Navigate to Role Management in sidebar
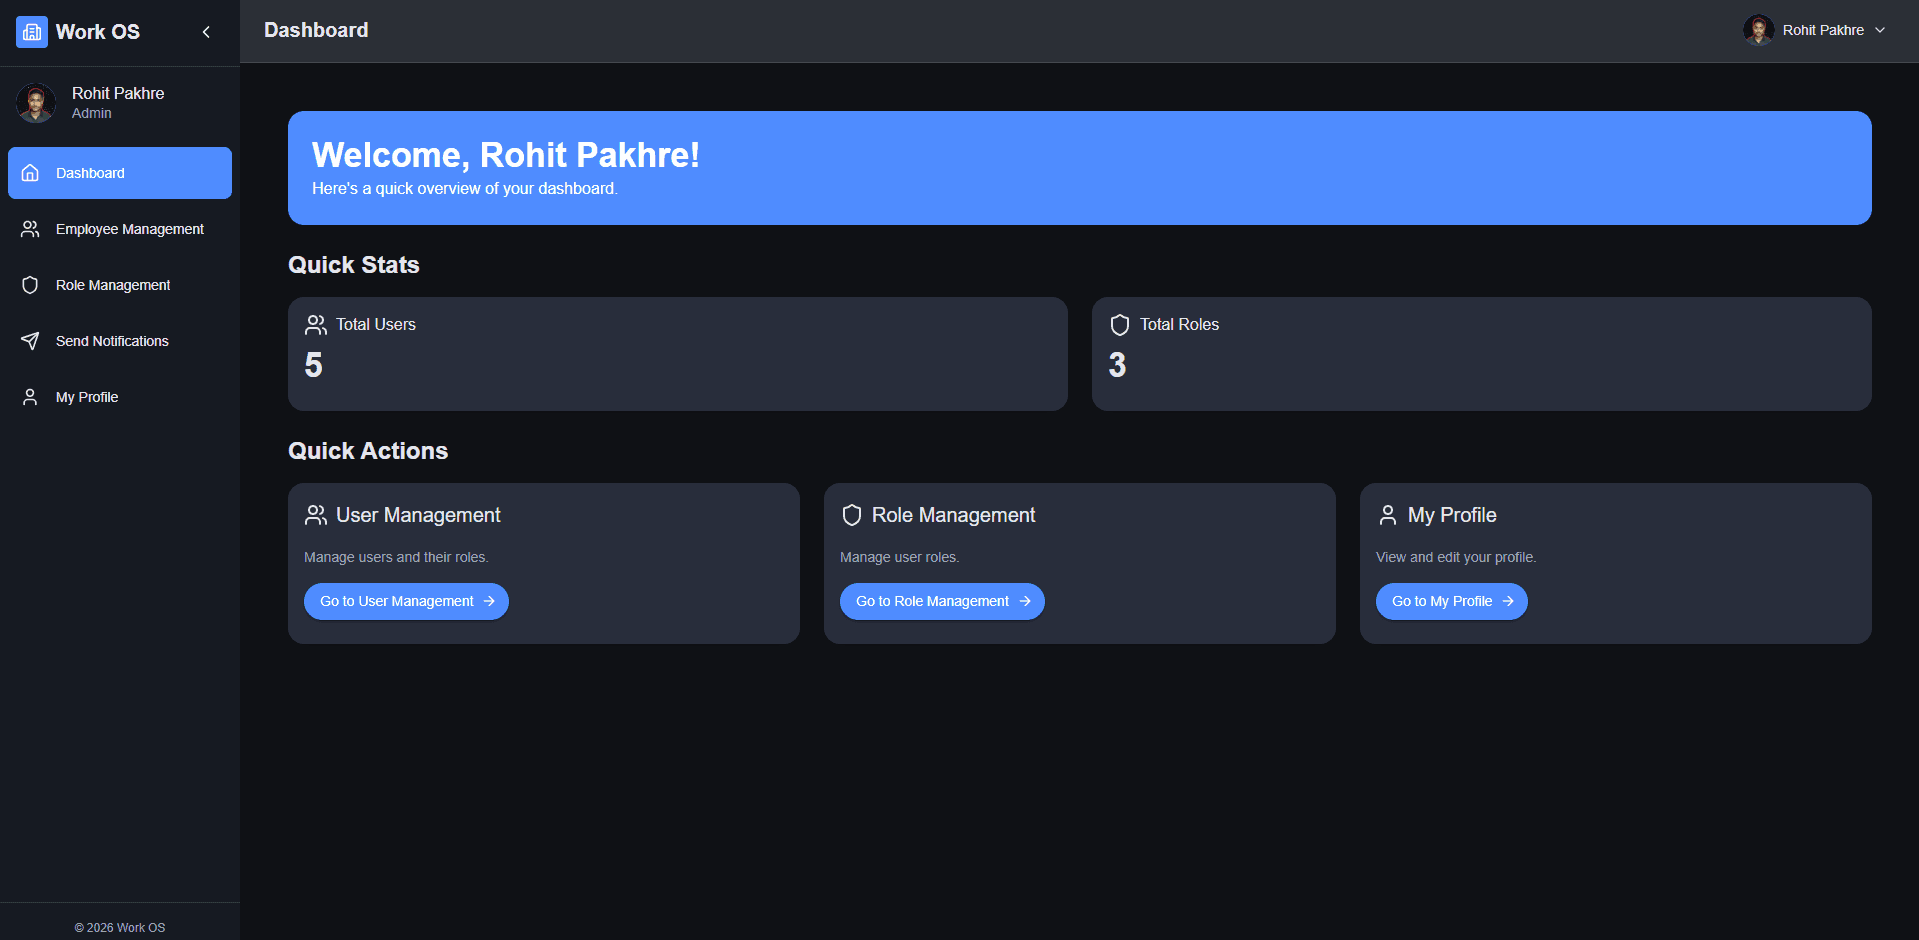Viewport: 1919px width, 940px height. click(113, 285)
